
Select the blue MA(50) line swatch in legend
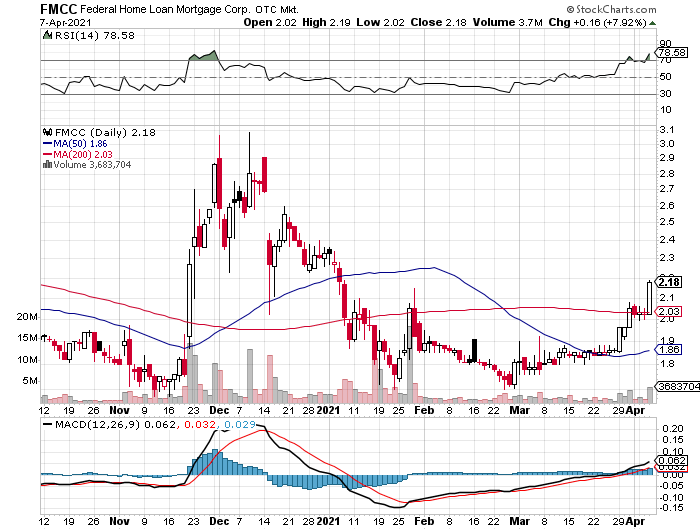pyautogui.click(x=48, y=144)
